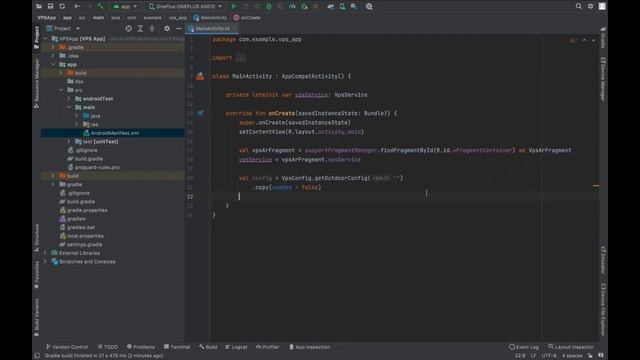Viewport: 640px width, 360px height.
Task: Open IDE settings gear at top right
Action: (x=590, y=6)
